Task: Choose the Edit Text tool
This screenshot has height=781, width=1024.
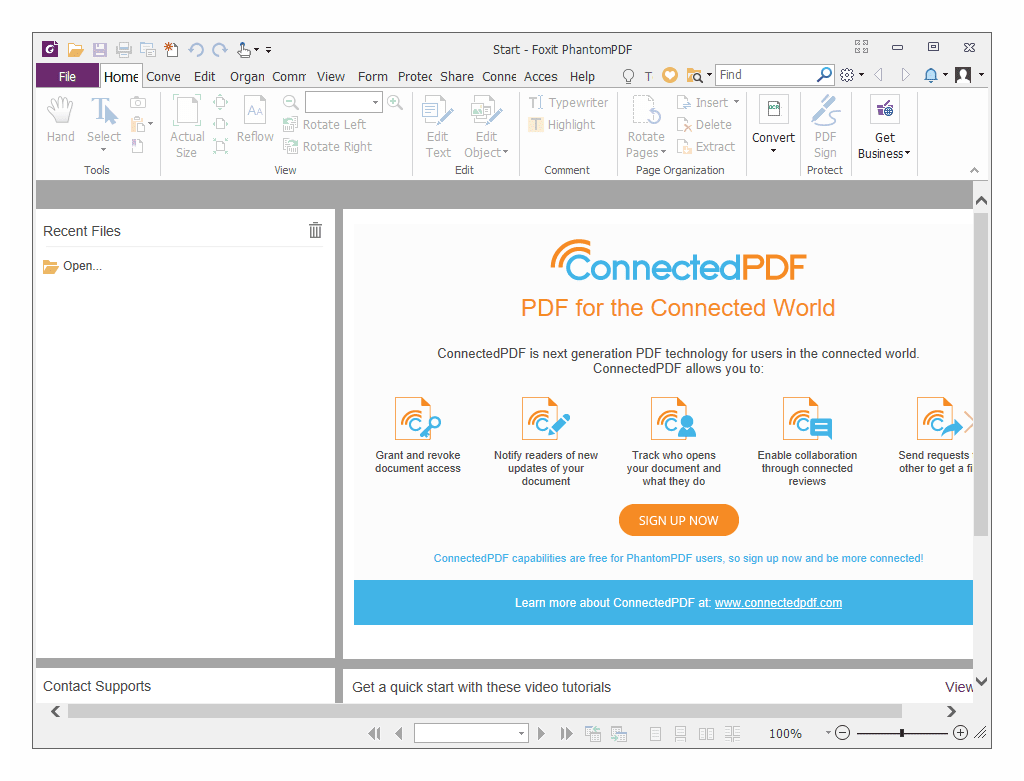Action: (438, 127)
